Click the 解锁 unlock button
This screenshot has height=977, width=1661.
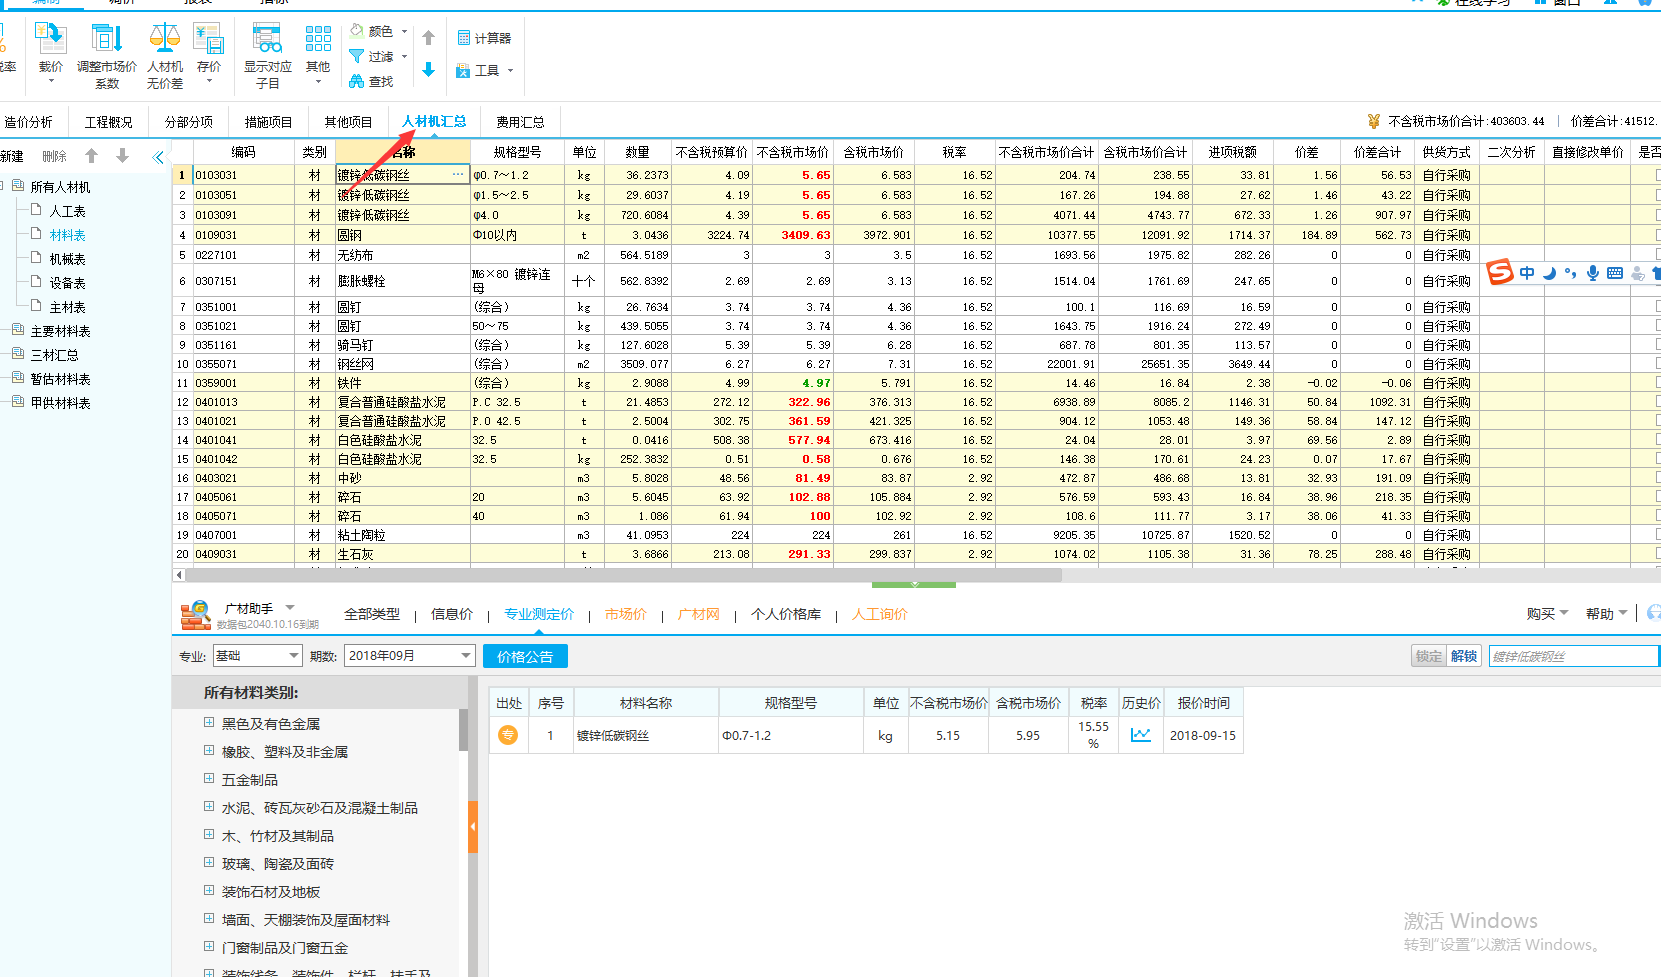click(1464, 656)
